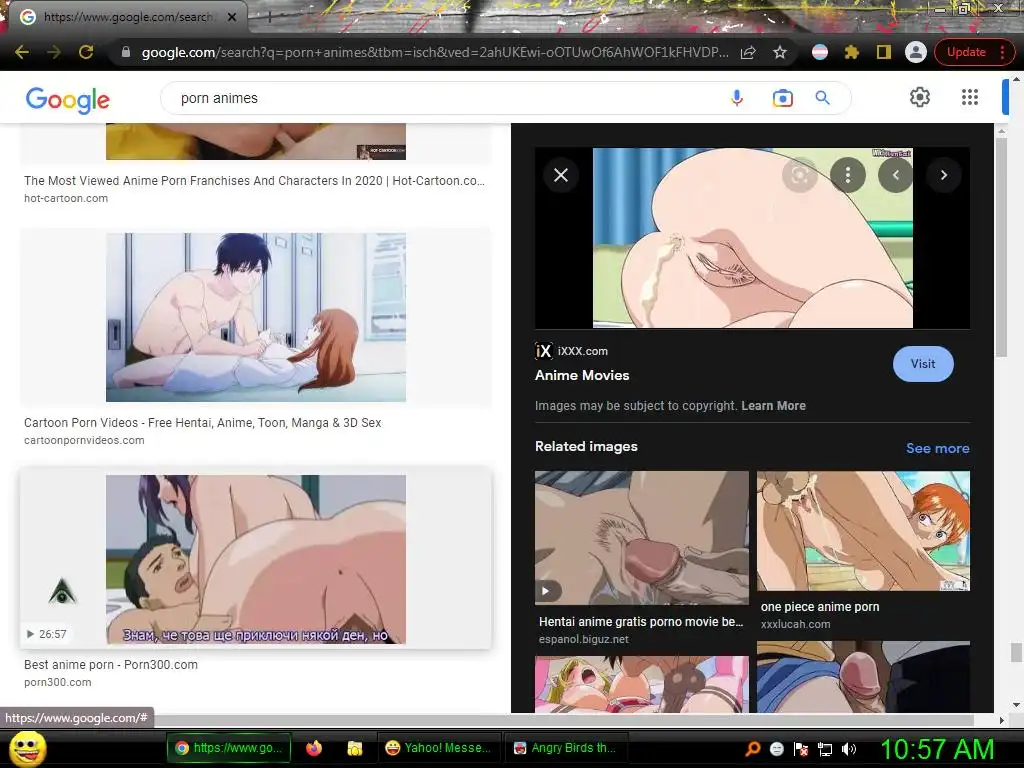Click the Google Lens icon on preview
This screenshot has width=1024, height=768.
pos(800,175)
